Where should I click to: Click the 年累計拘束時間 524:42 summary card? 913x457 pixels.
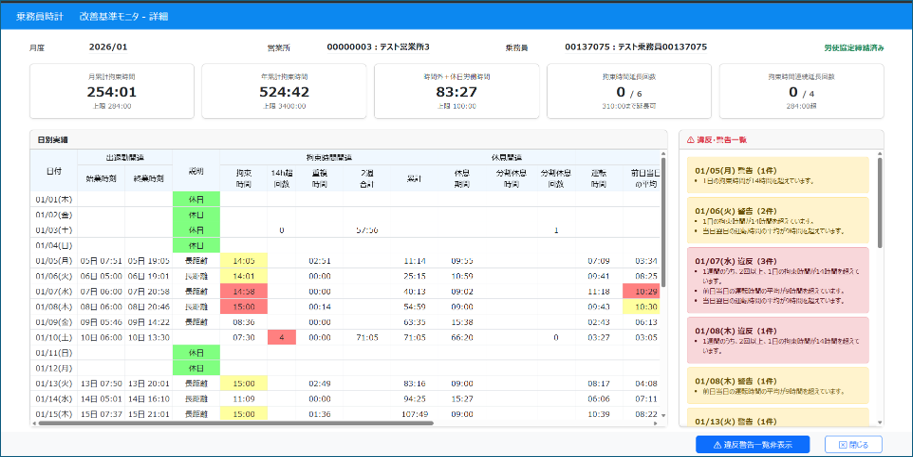(284, 91)
